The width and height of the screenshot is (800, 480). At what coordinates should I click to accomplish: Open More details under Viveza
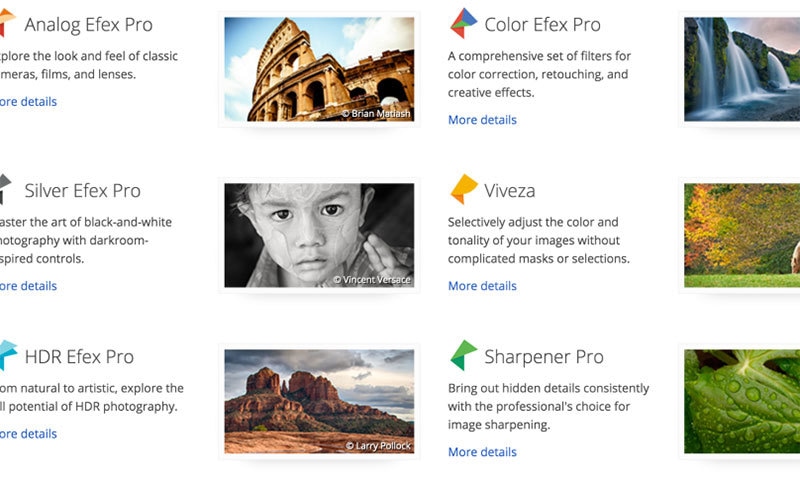point(482,286)
